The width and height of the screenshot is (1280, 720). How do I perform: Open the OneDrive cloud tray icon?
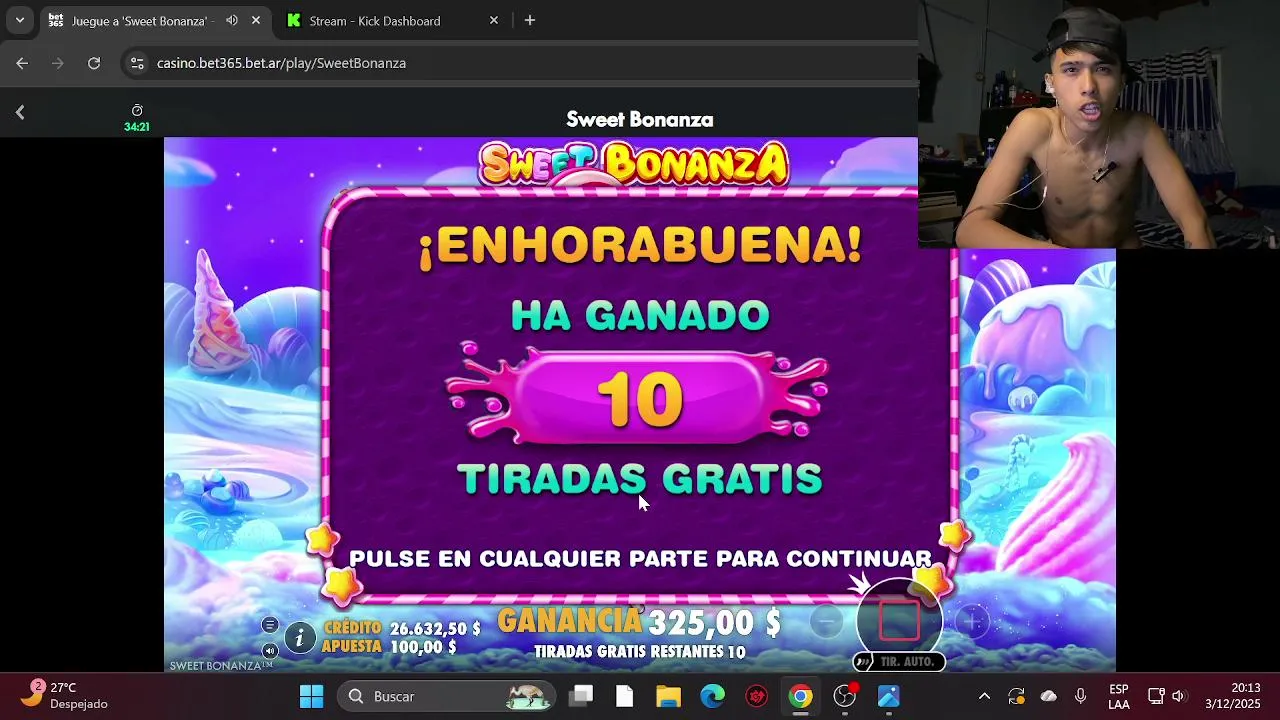1048,696
